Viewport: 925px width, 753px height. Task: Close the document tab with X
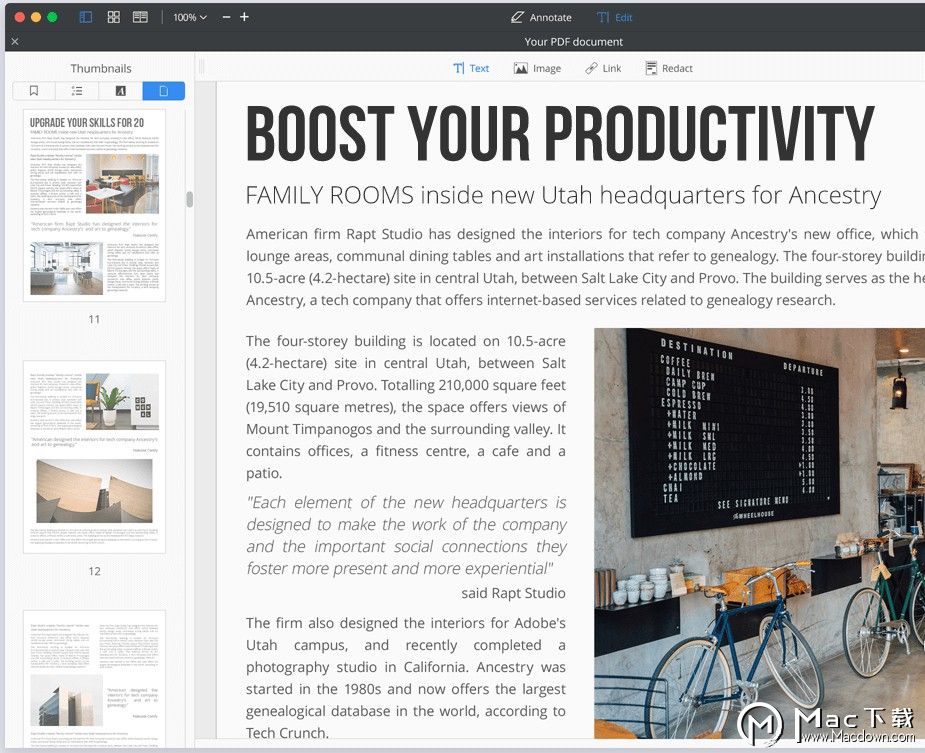tap(15, 41)
